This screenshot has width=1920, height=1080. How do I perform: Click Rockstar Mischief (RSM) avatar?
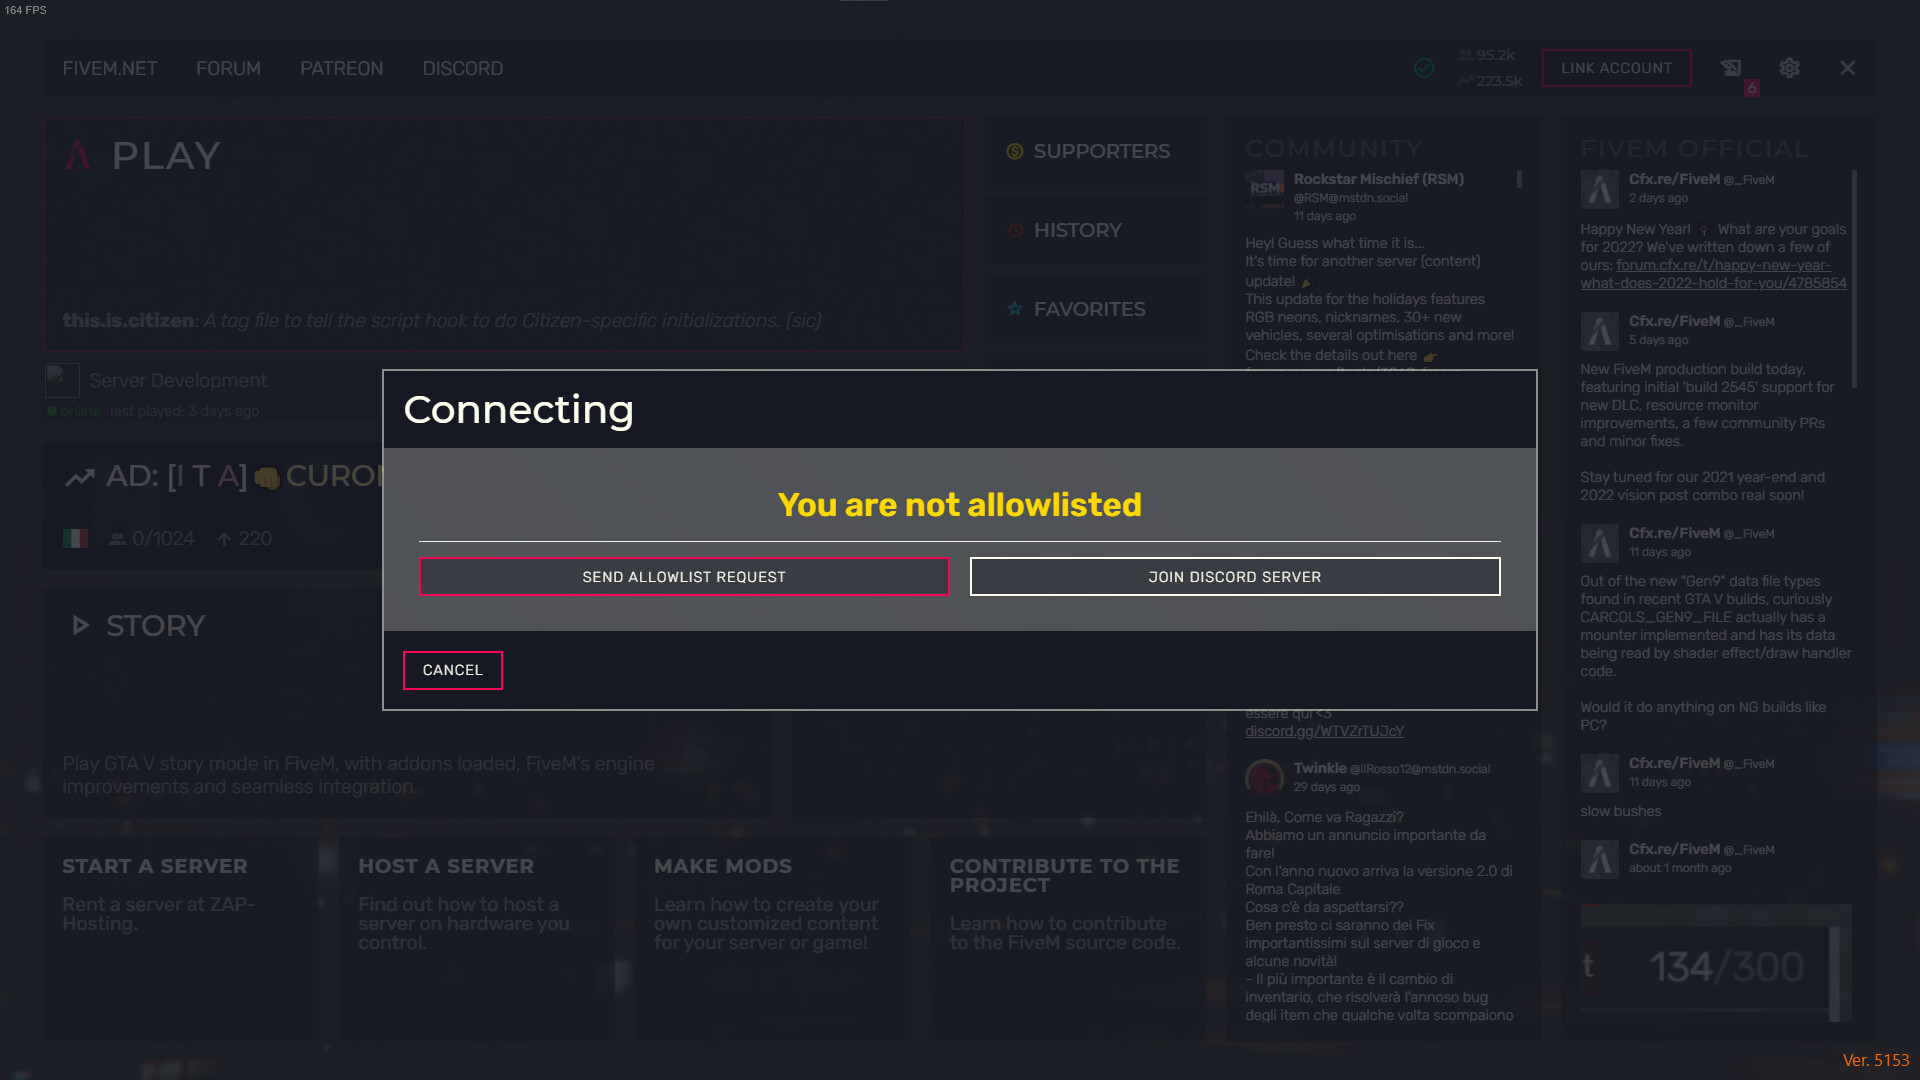(x=1264, y=188)
